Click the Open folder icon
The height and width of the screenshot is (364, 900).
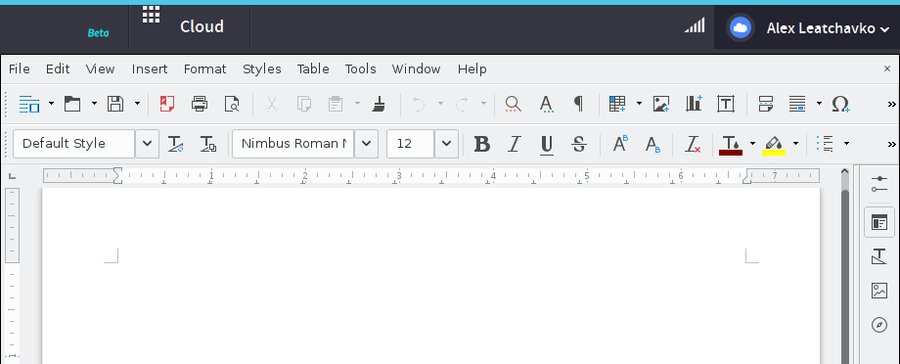(72, 104)
